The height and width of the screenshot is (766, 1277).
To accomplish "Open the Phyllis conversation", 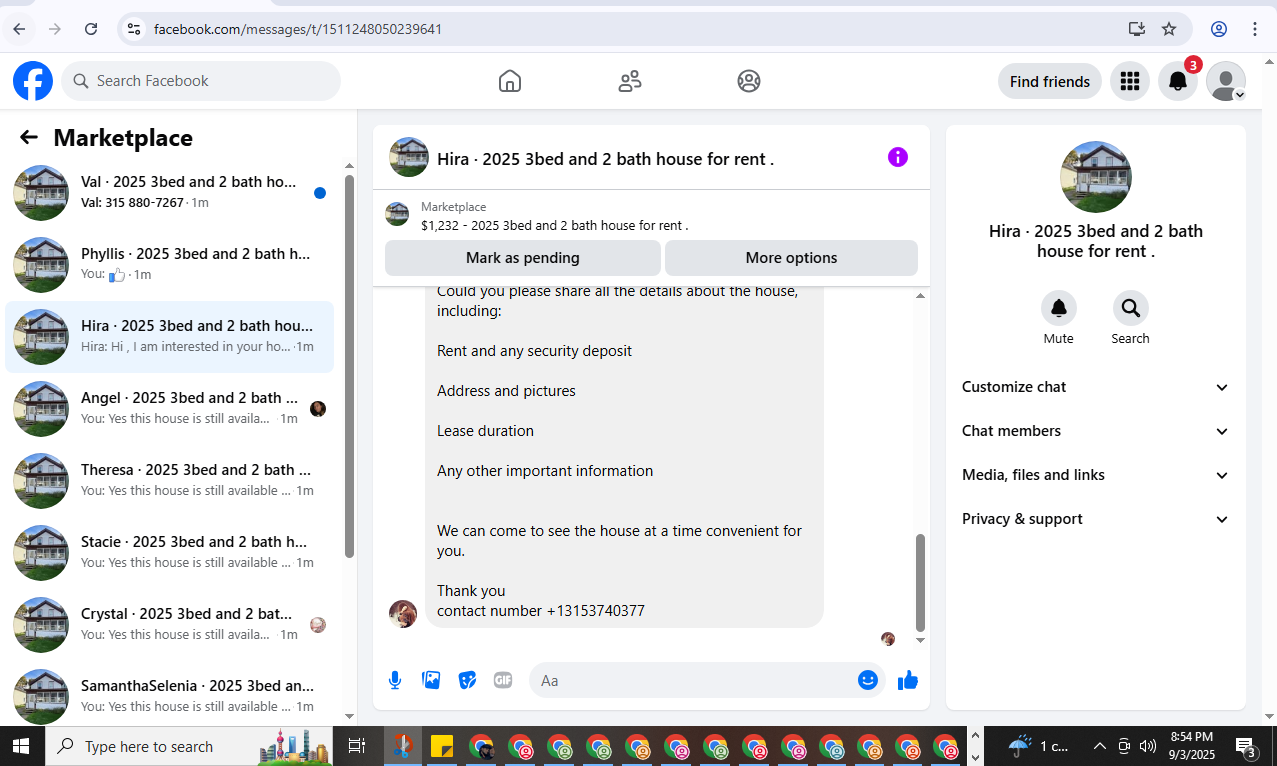I will 170,265.
